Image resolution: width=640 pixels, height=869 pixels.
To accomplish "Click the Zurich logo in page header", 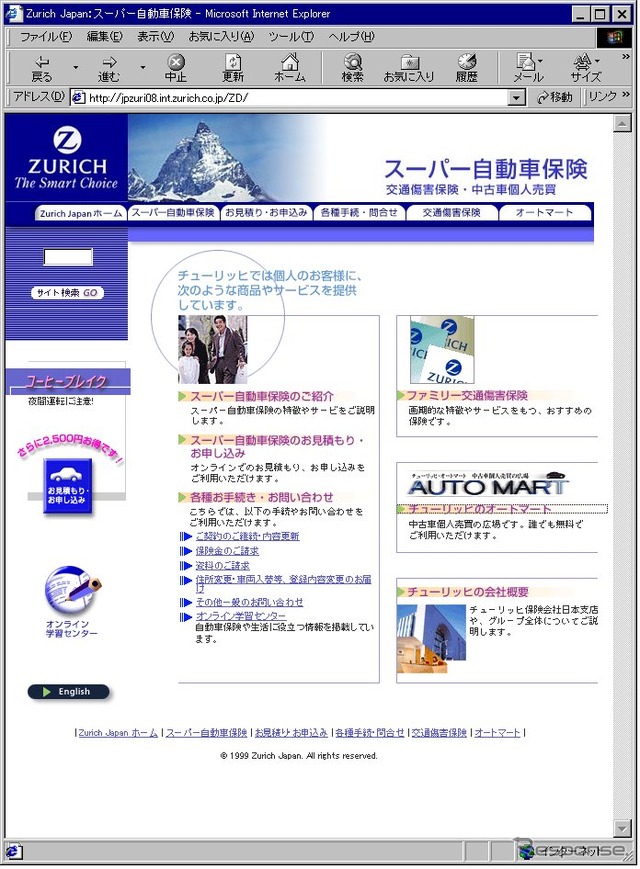I will [x=67, y=158].
